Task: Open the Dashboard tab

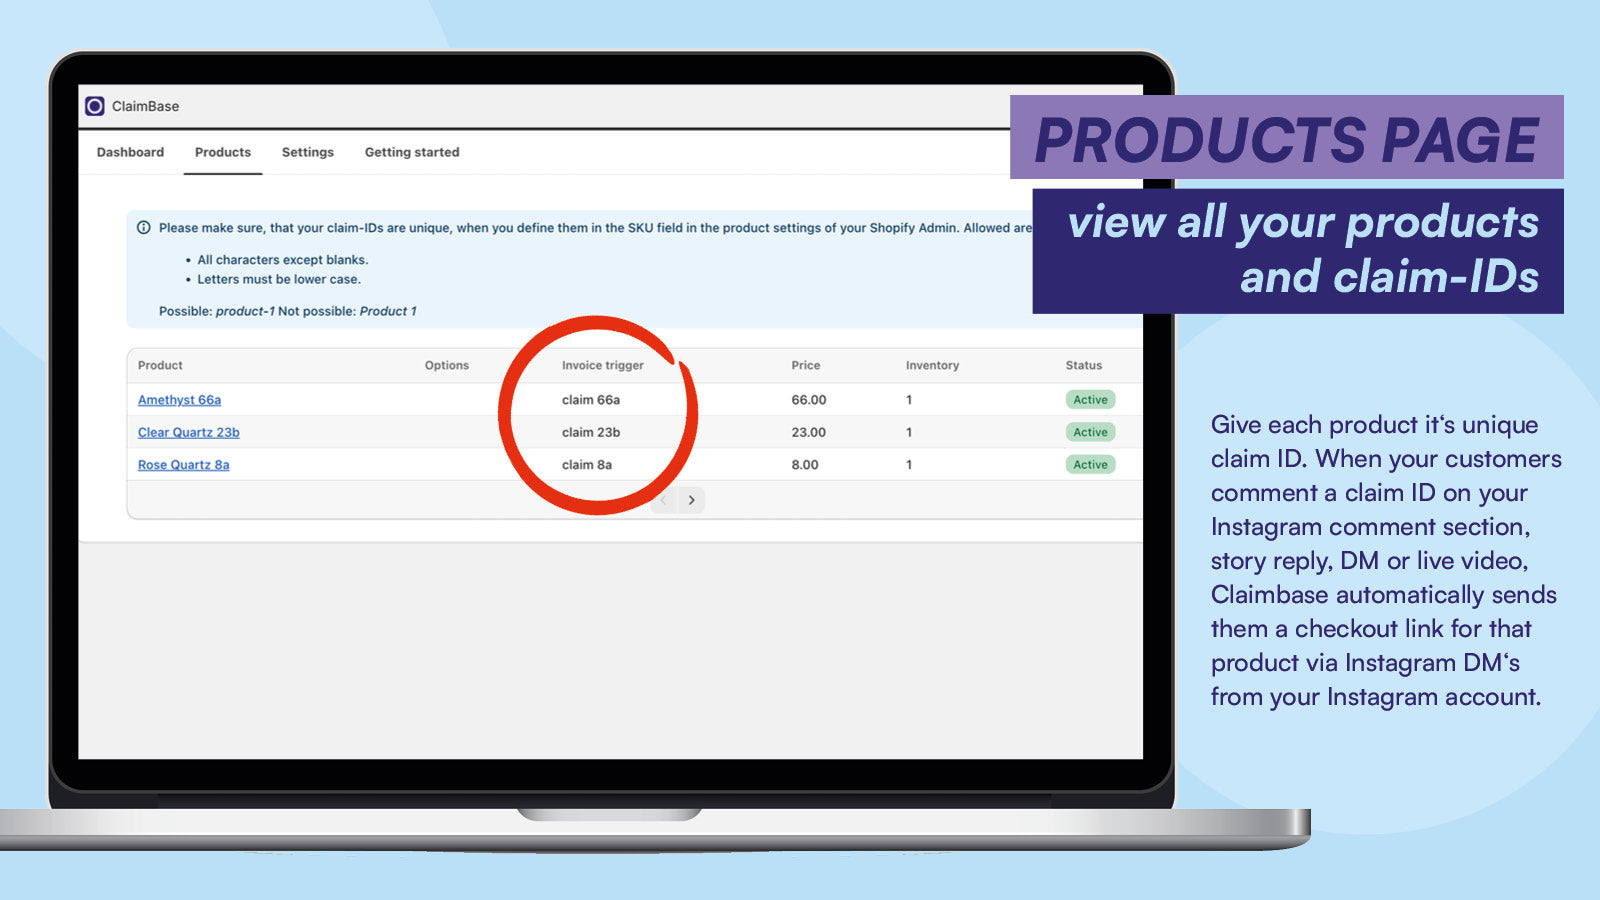Action: click(x=130, y=152)
